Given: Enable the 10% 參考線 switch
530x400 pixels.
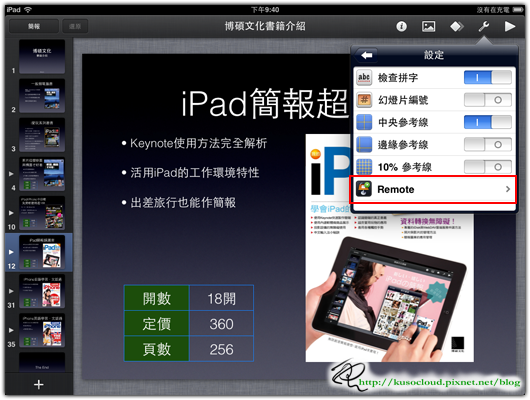Looking at the screenshot, I should click(x=488, y=167).
